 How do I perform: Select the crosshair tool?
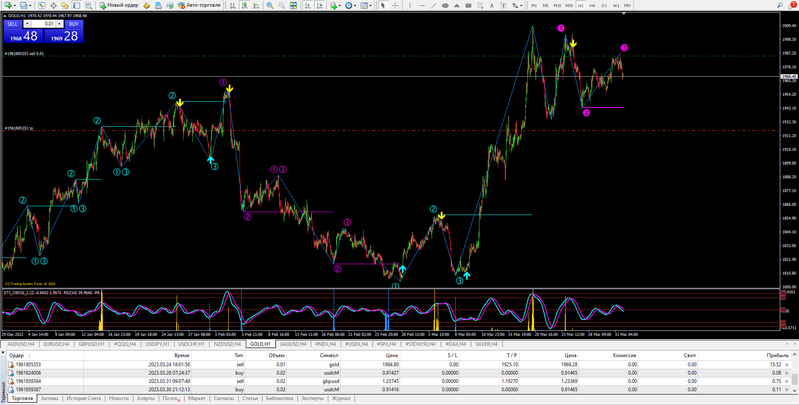click(395, 6)
